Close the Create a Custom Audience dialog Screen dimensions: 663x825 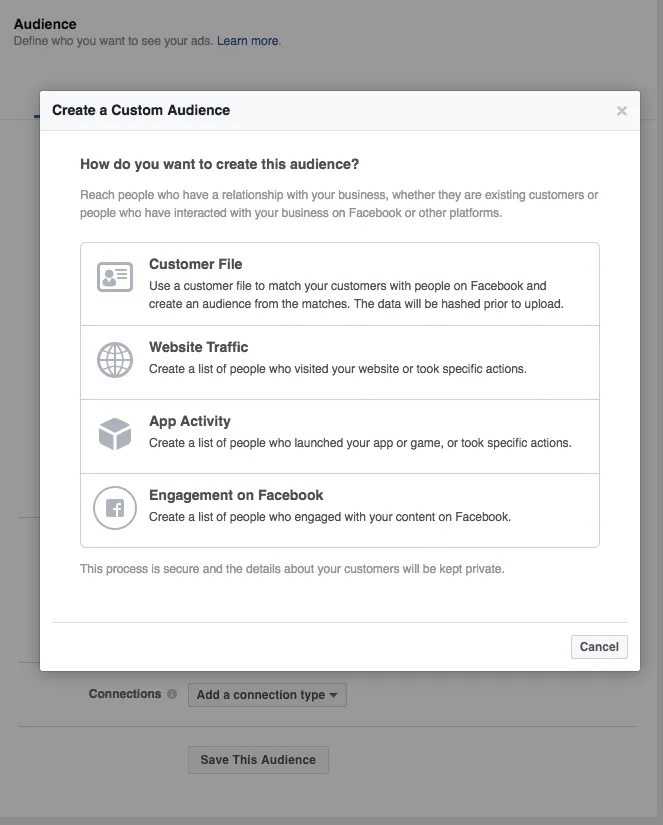pos(622,111)
